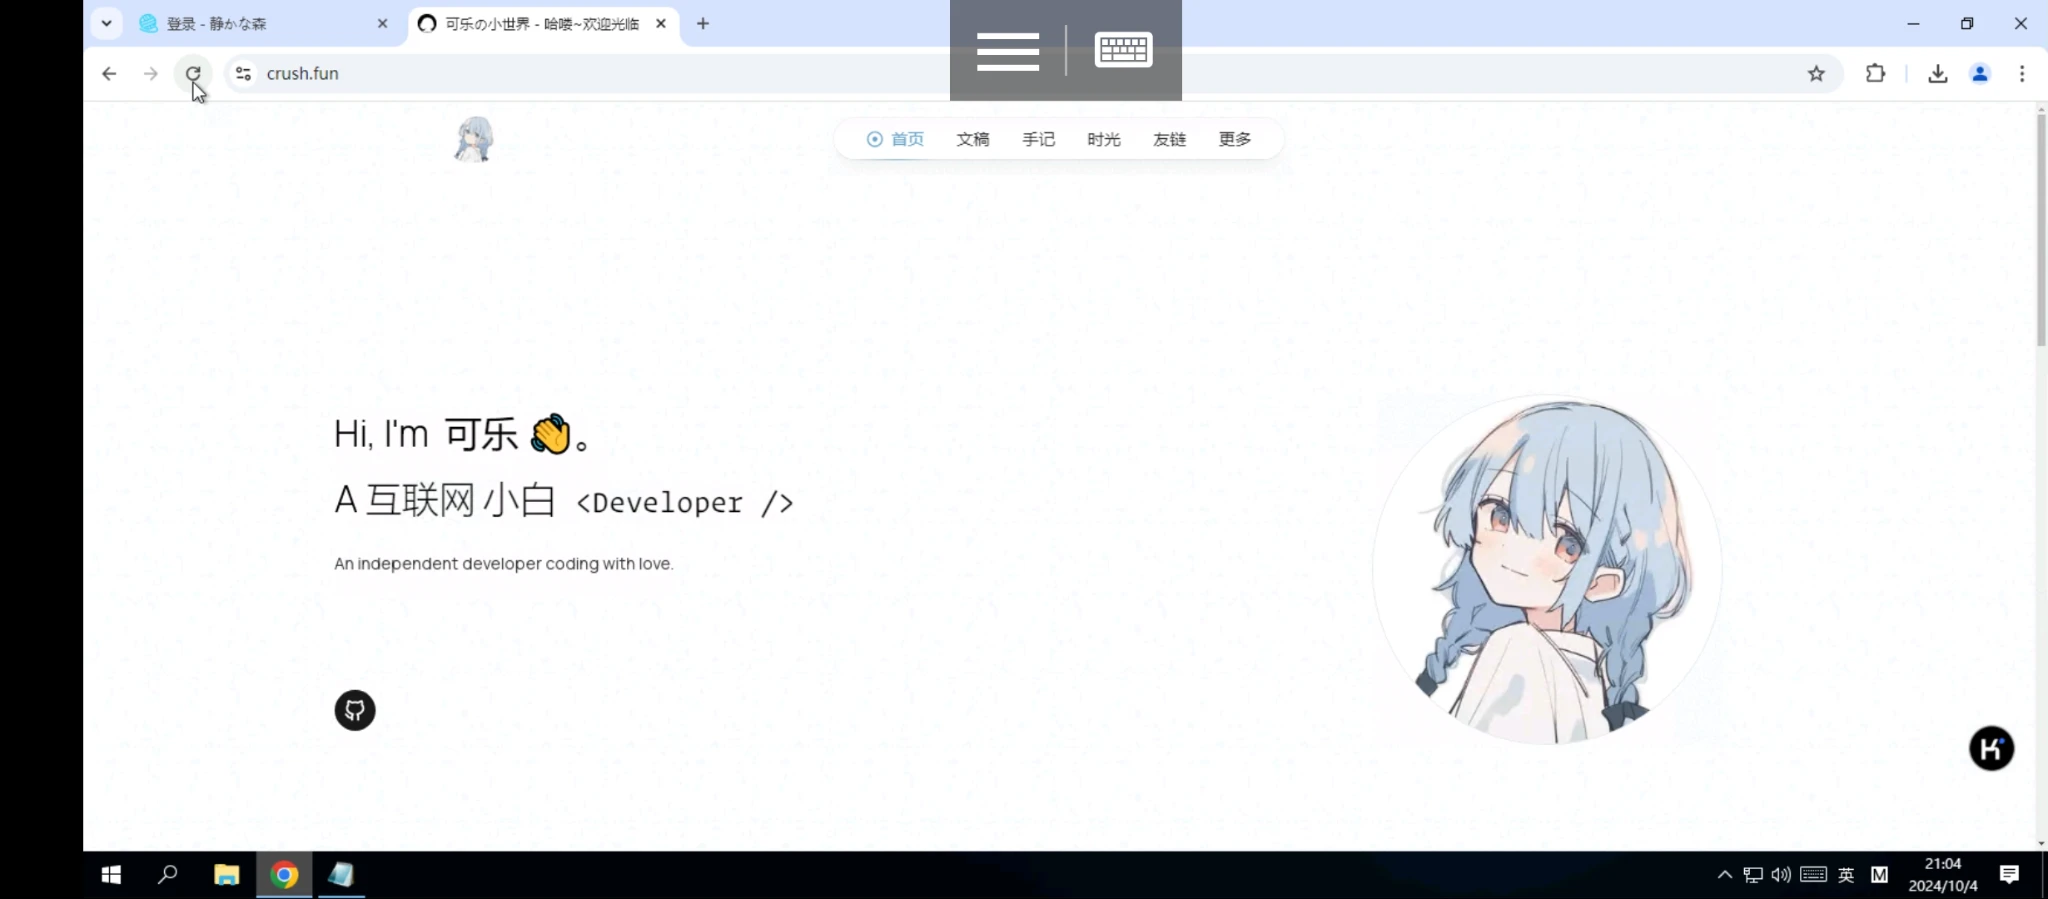The width and height of the screenshot is (2048, 899).
Task: Bookmark this page with the star icon
Action: pyautogui.click(x=1816, y=73)
